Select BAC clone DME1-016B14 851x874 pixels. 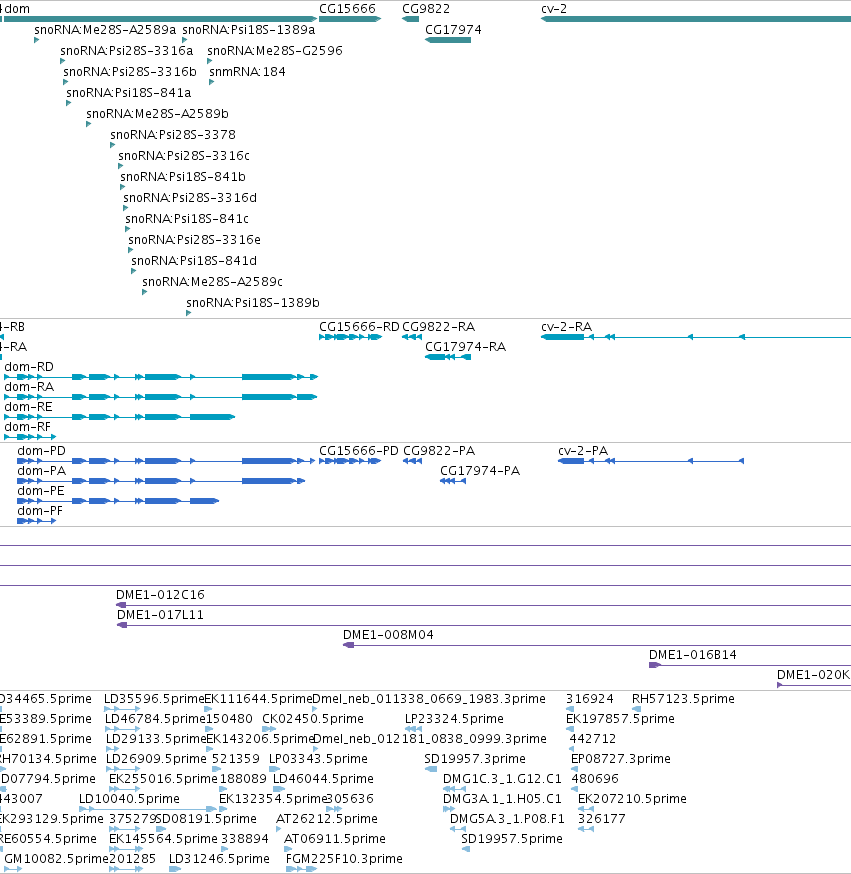[x=750, y=665]
